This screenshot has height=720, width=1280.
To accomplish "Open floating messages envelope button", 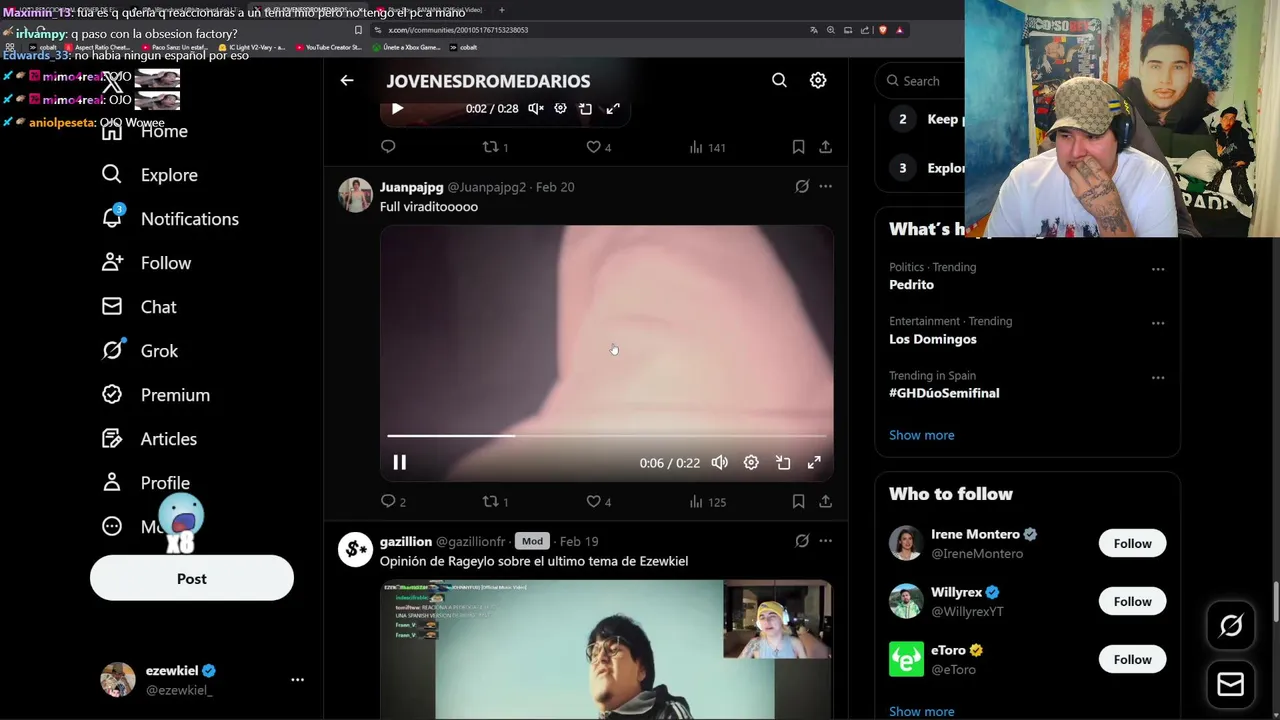I will pos(1230,684).
